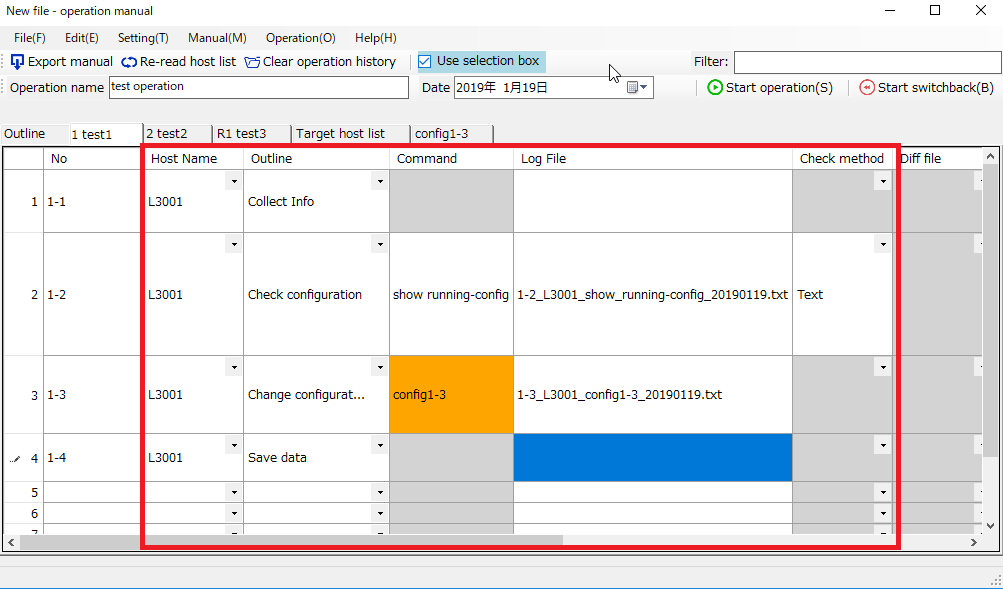Click the Filter text input field
The image size is (1003, 589).
866,63
